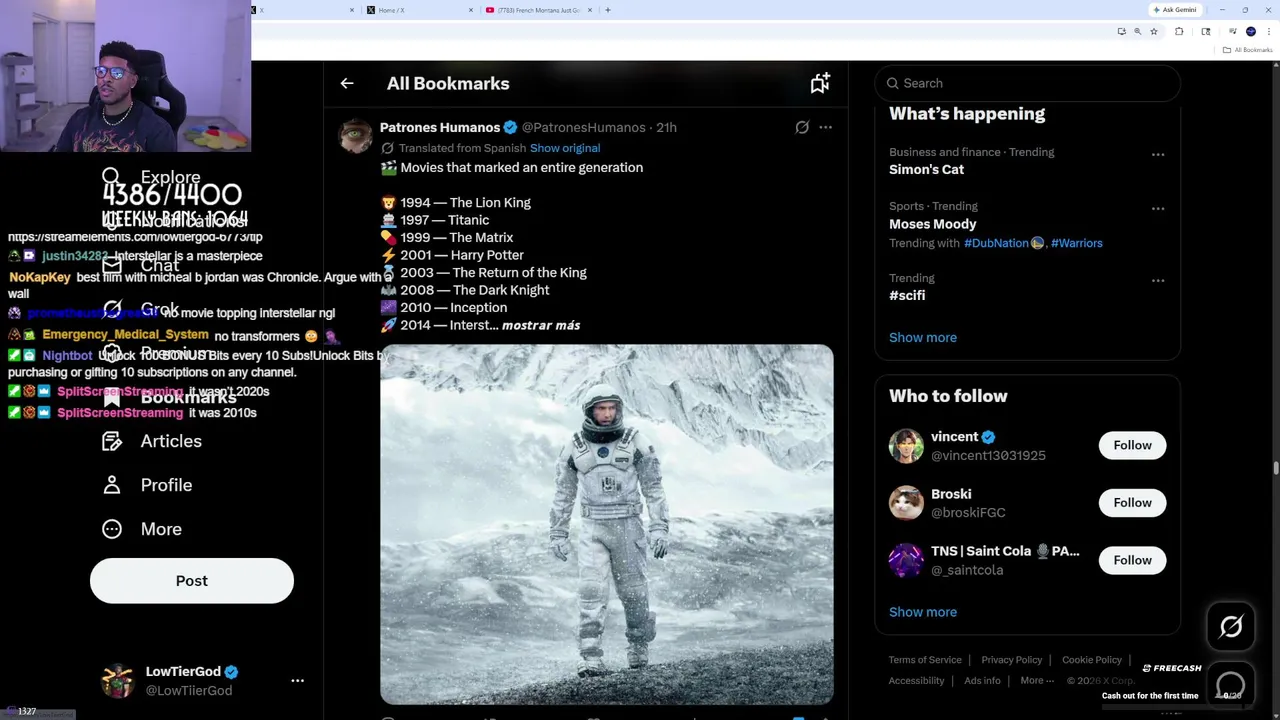Show more trends under What's happening
This screenshot has height=720, width=1280.
click(x=923, y=337)
